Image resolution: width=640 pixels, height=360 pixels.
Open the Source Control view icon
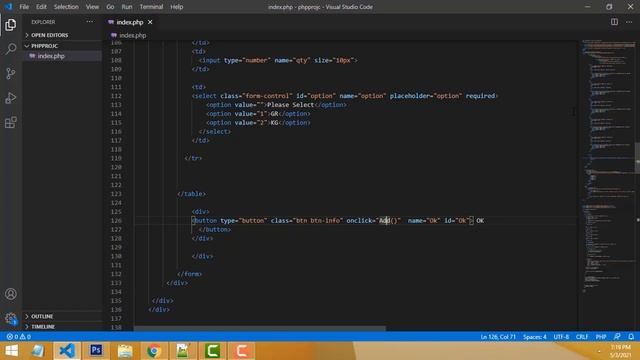pos(11,73)
